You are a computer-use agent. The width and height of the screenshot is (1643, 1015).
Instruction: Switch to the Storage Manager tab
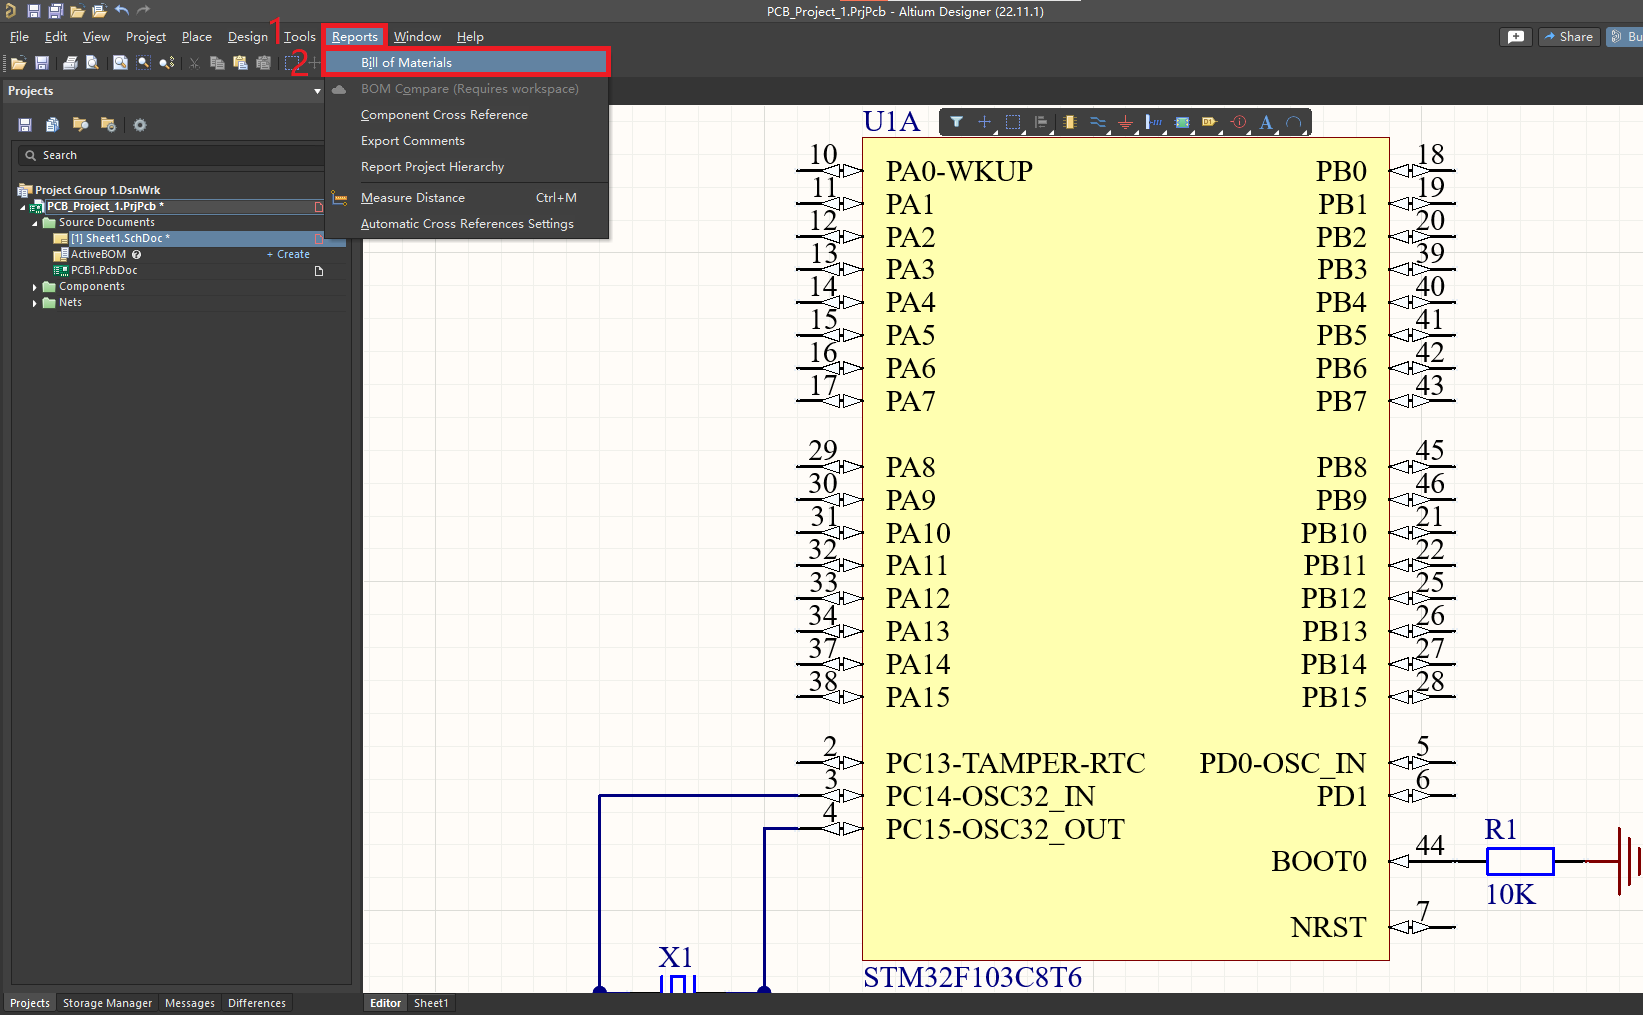107,1003
